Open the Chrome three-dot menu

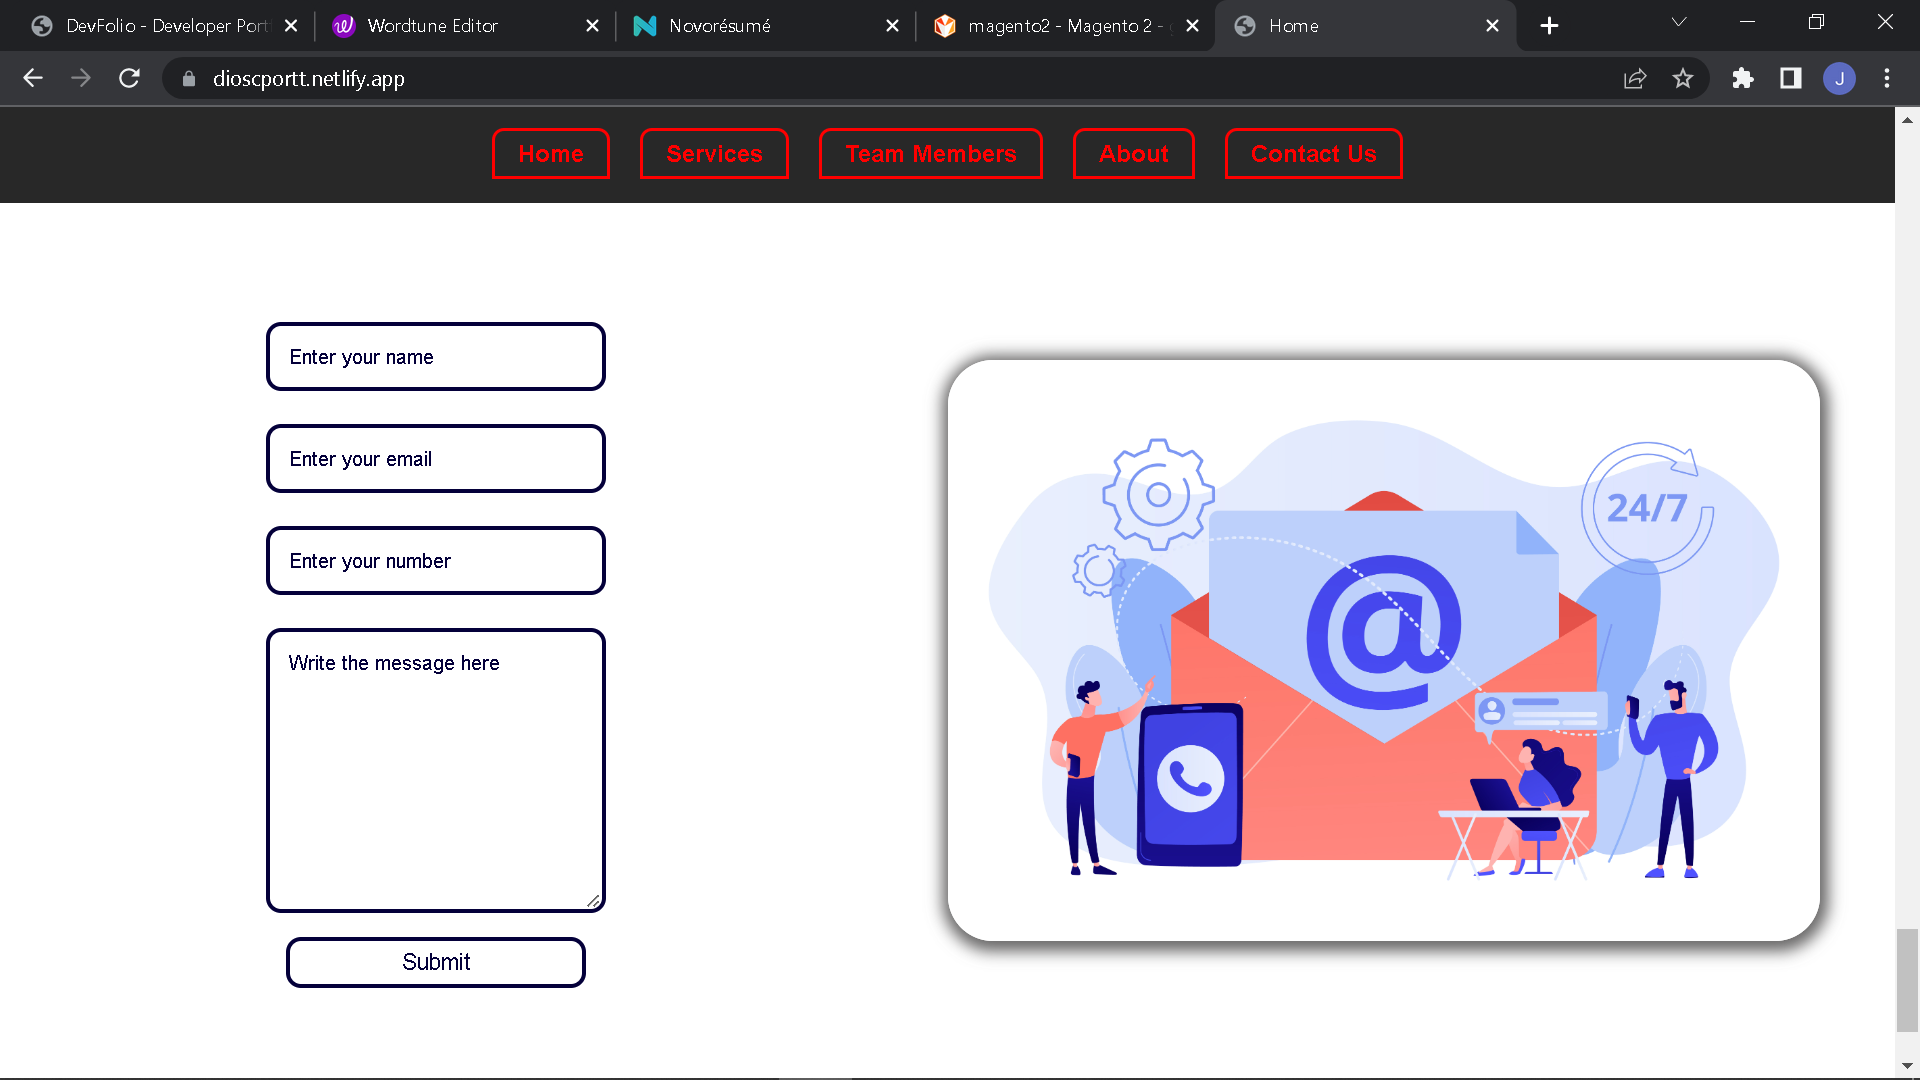tap(1887, 78)
